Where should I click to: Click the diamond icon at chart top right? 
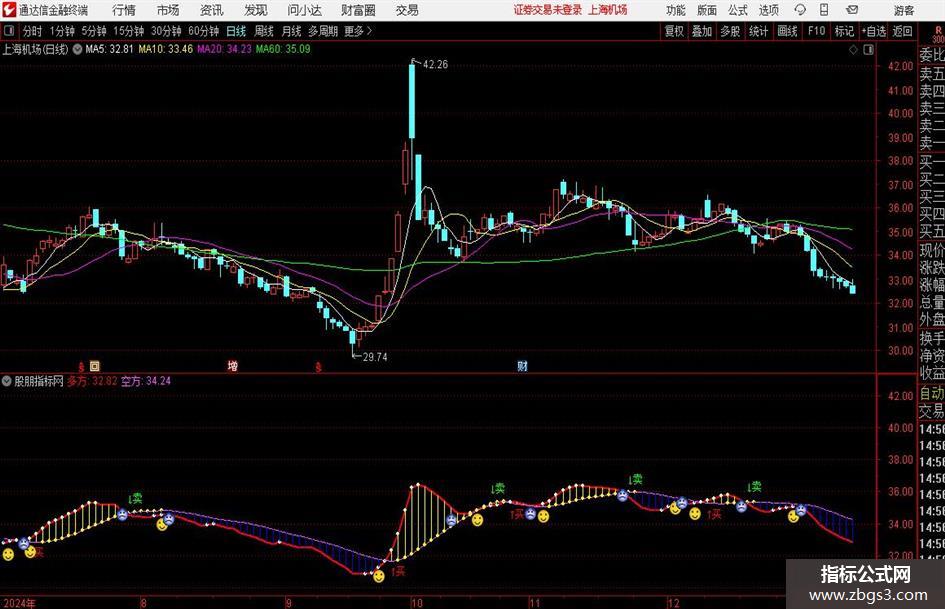pos(853,50)
